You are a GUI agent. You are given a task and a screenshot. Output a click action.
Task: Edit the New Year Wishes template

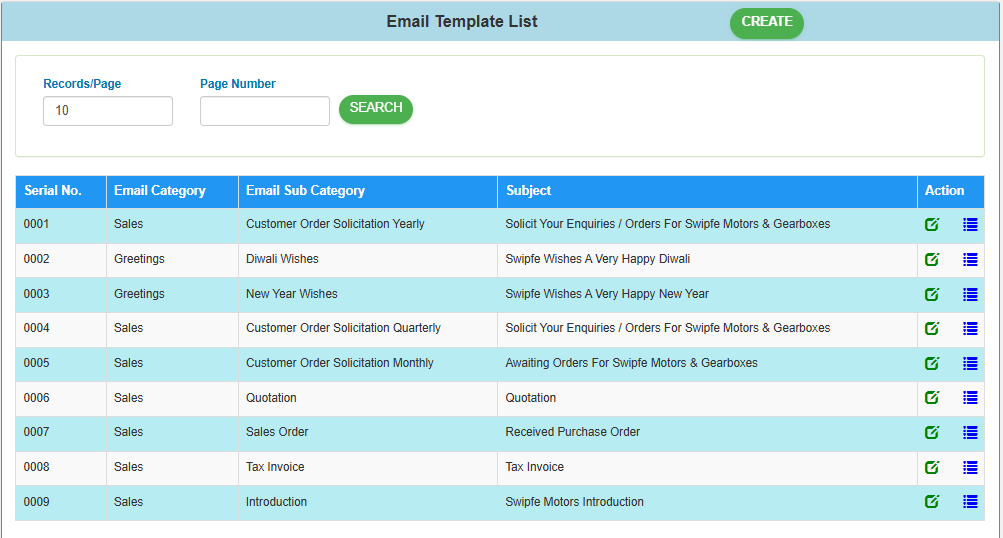[x=932, y=294]
